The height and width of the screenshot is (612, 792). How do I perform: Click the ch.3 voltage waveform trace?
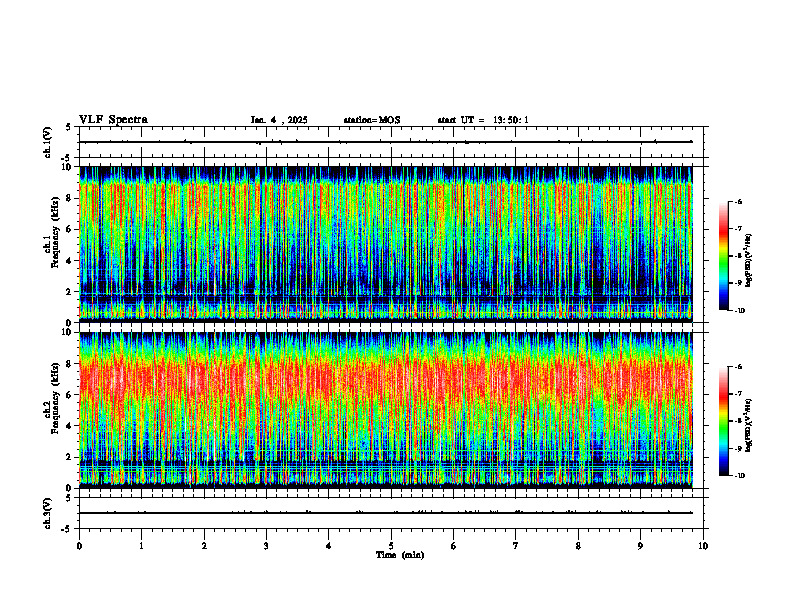(x=386, y=513)
